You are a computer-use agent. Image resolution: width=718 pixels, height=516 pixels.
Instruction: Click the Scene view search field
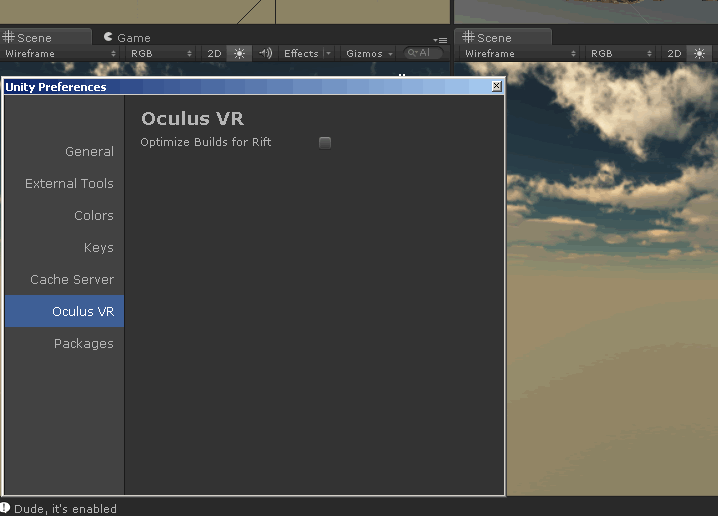[x=423, y=53]
